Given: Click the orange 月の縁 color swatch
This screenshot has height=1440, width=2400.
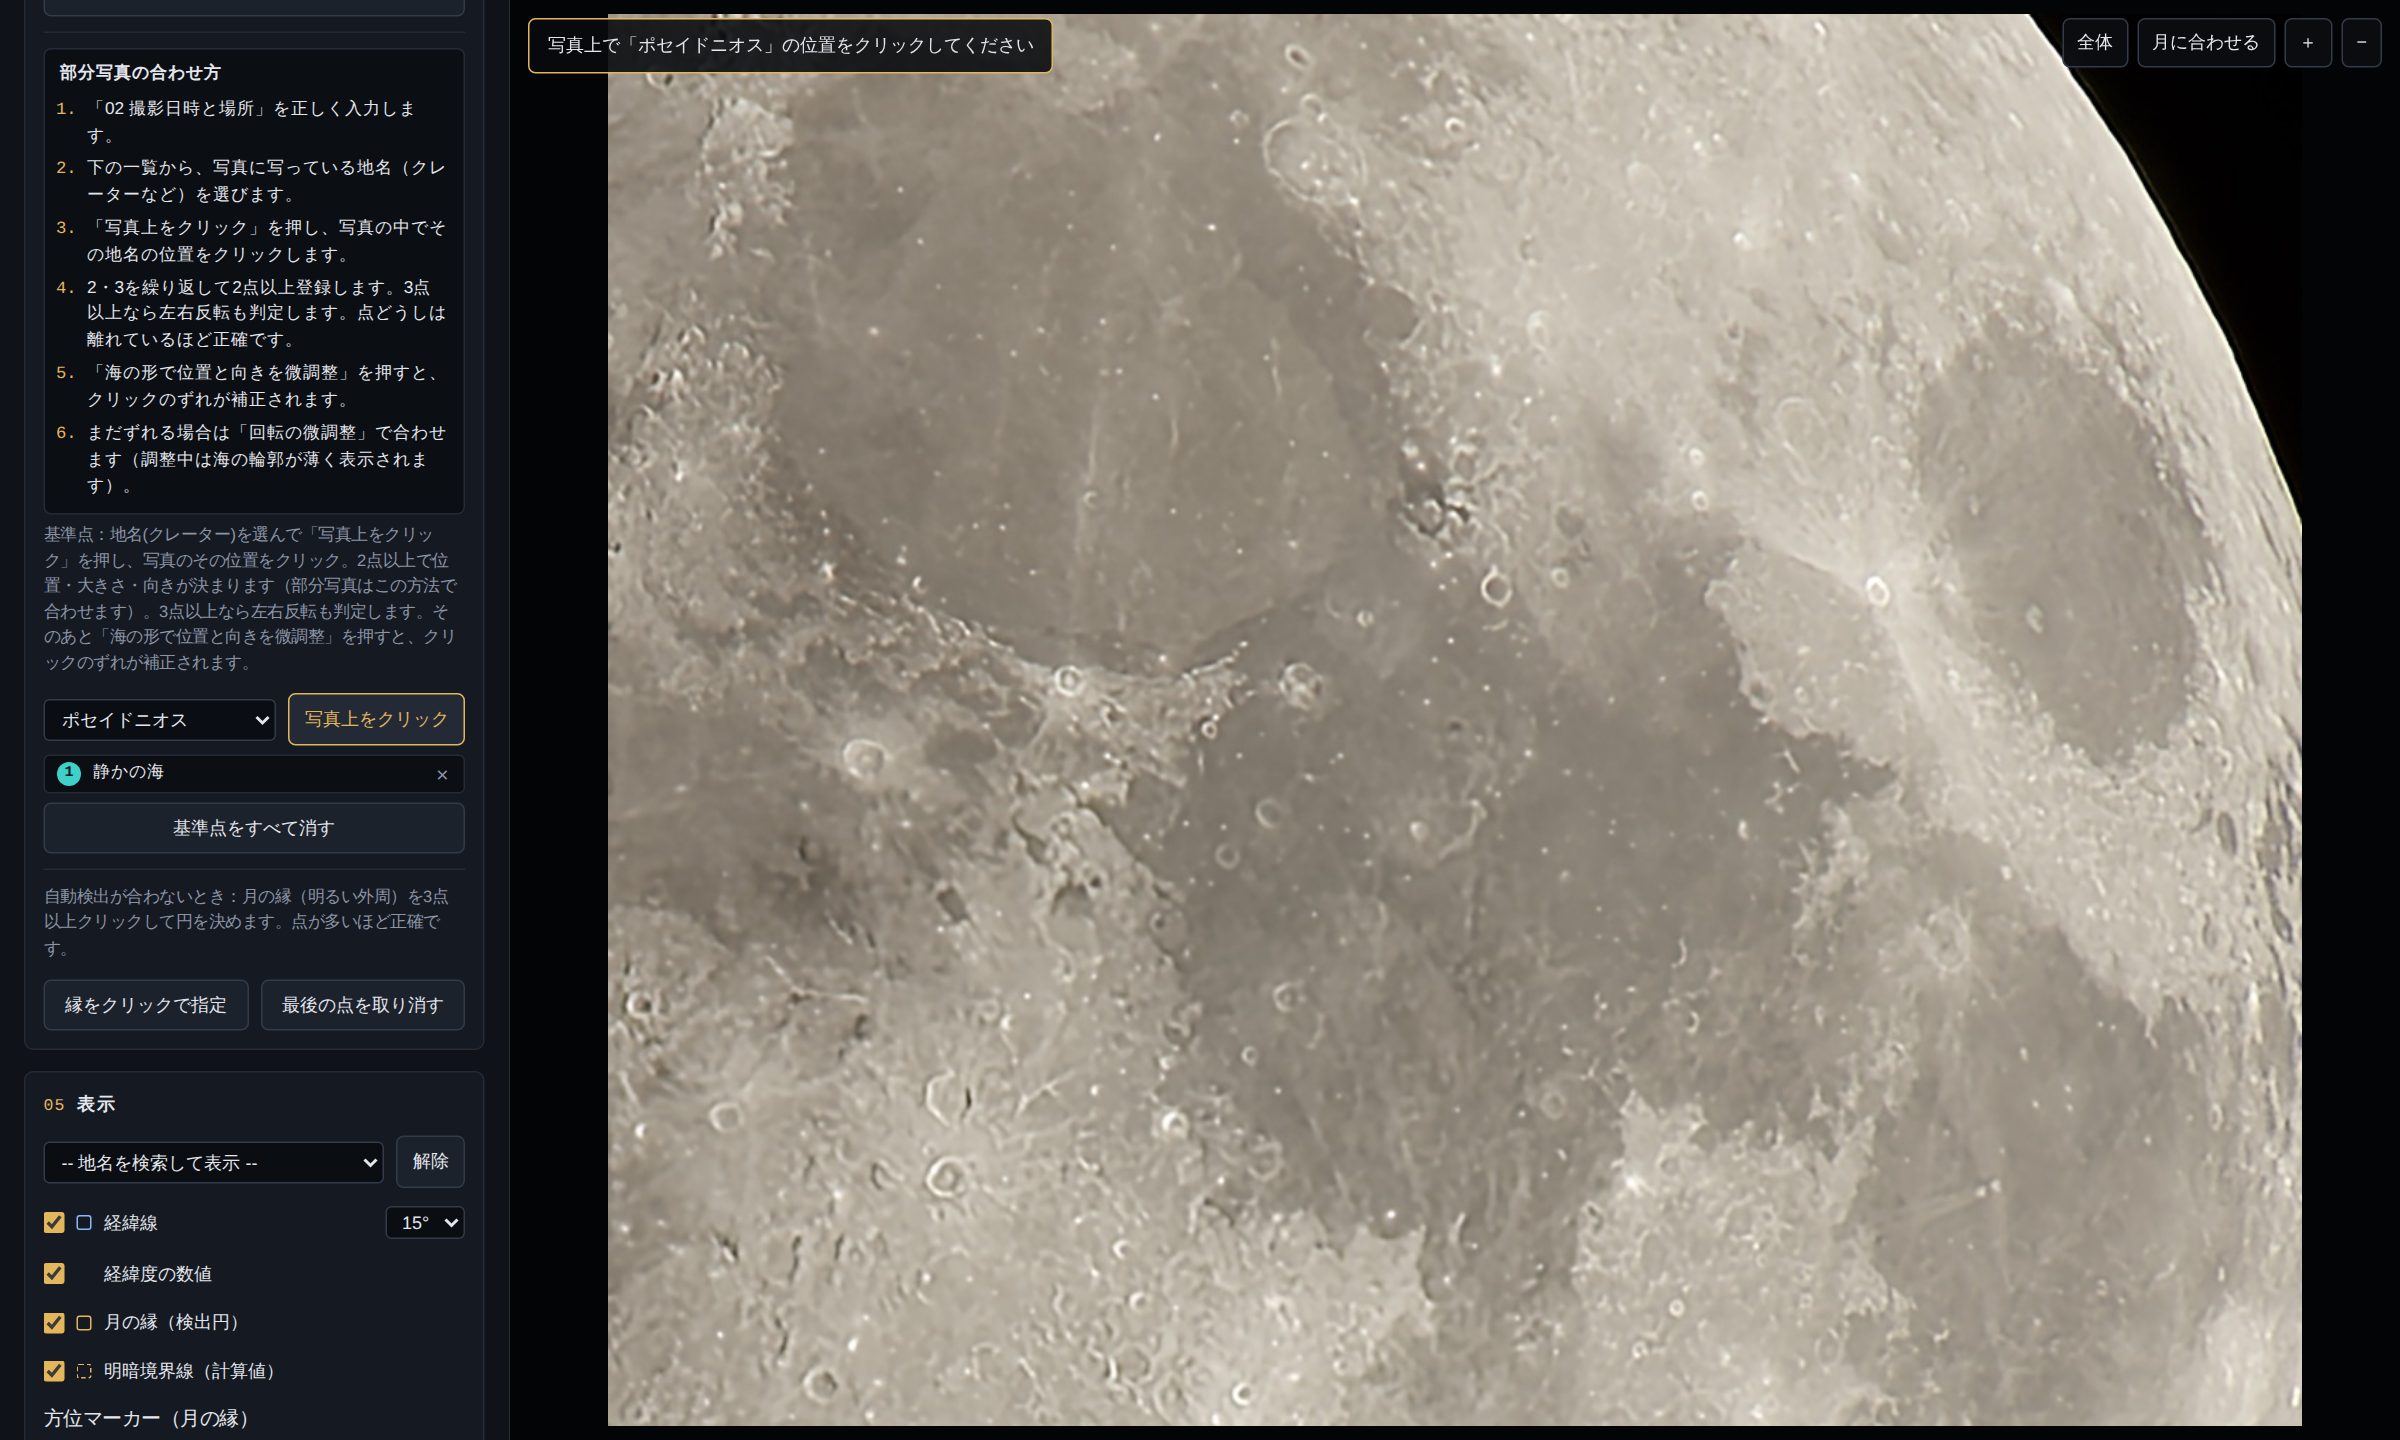Looking at the screenshot, I should click(84, 1322).
